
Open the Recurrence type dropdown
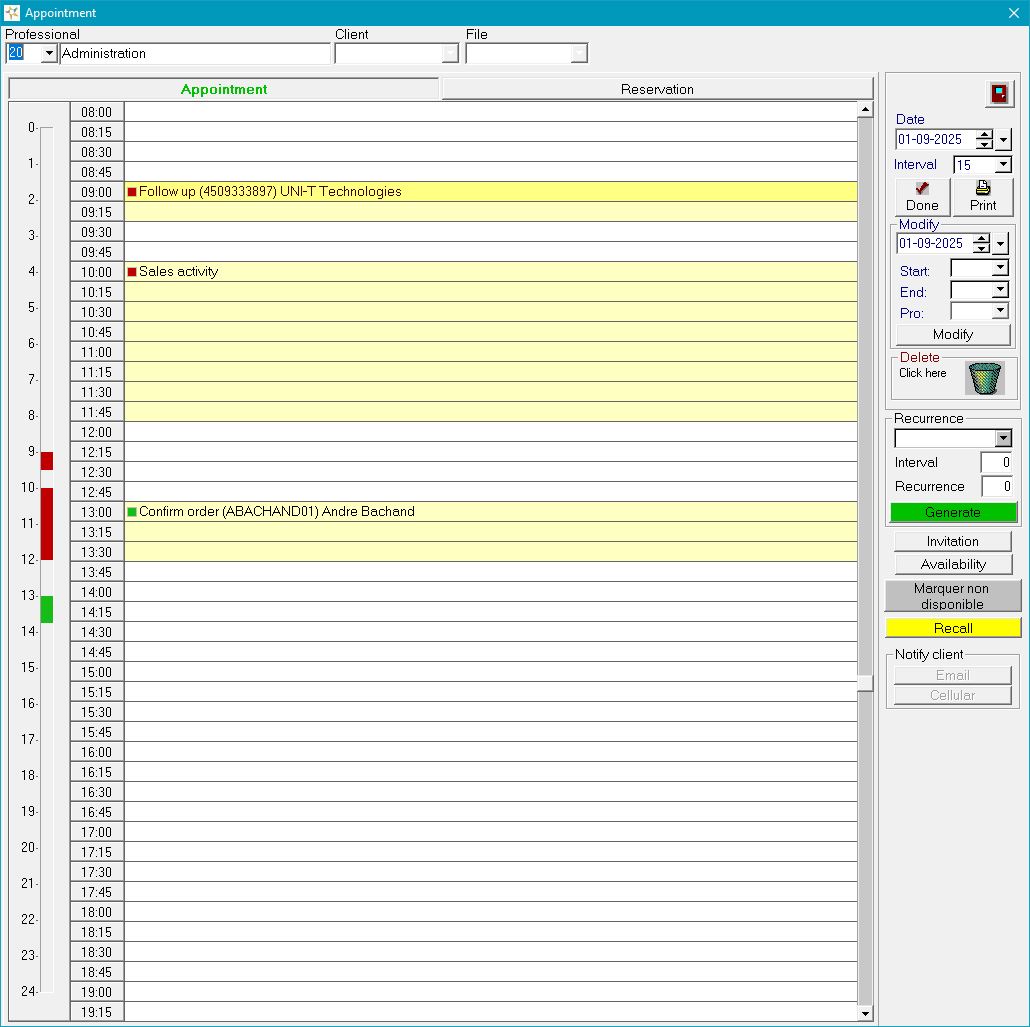pos(1002,439)
